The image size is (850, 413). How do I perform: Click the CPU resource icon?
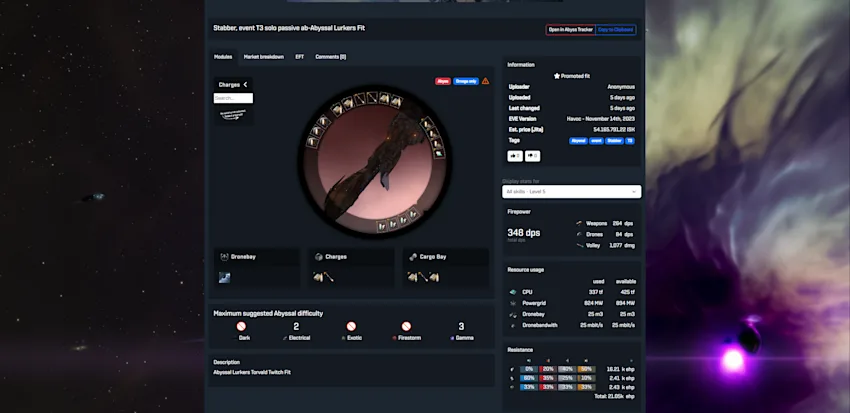point(513,292)
